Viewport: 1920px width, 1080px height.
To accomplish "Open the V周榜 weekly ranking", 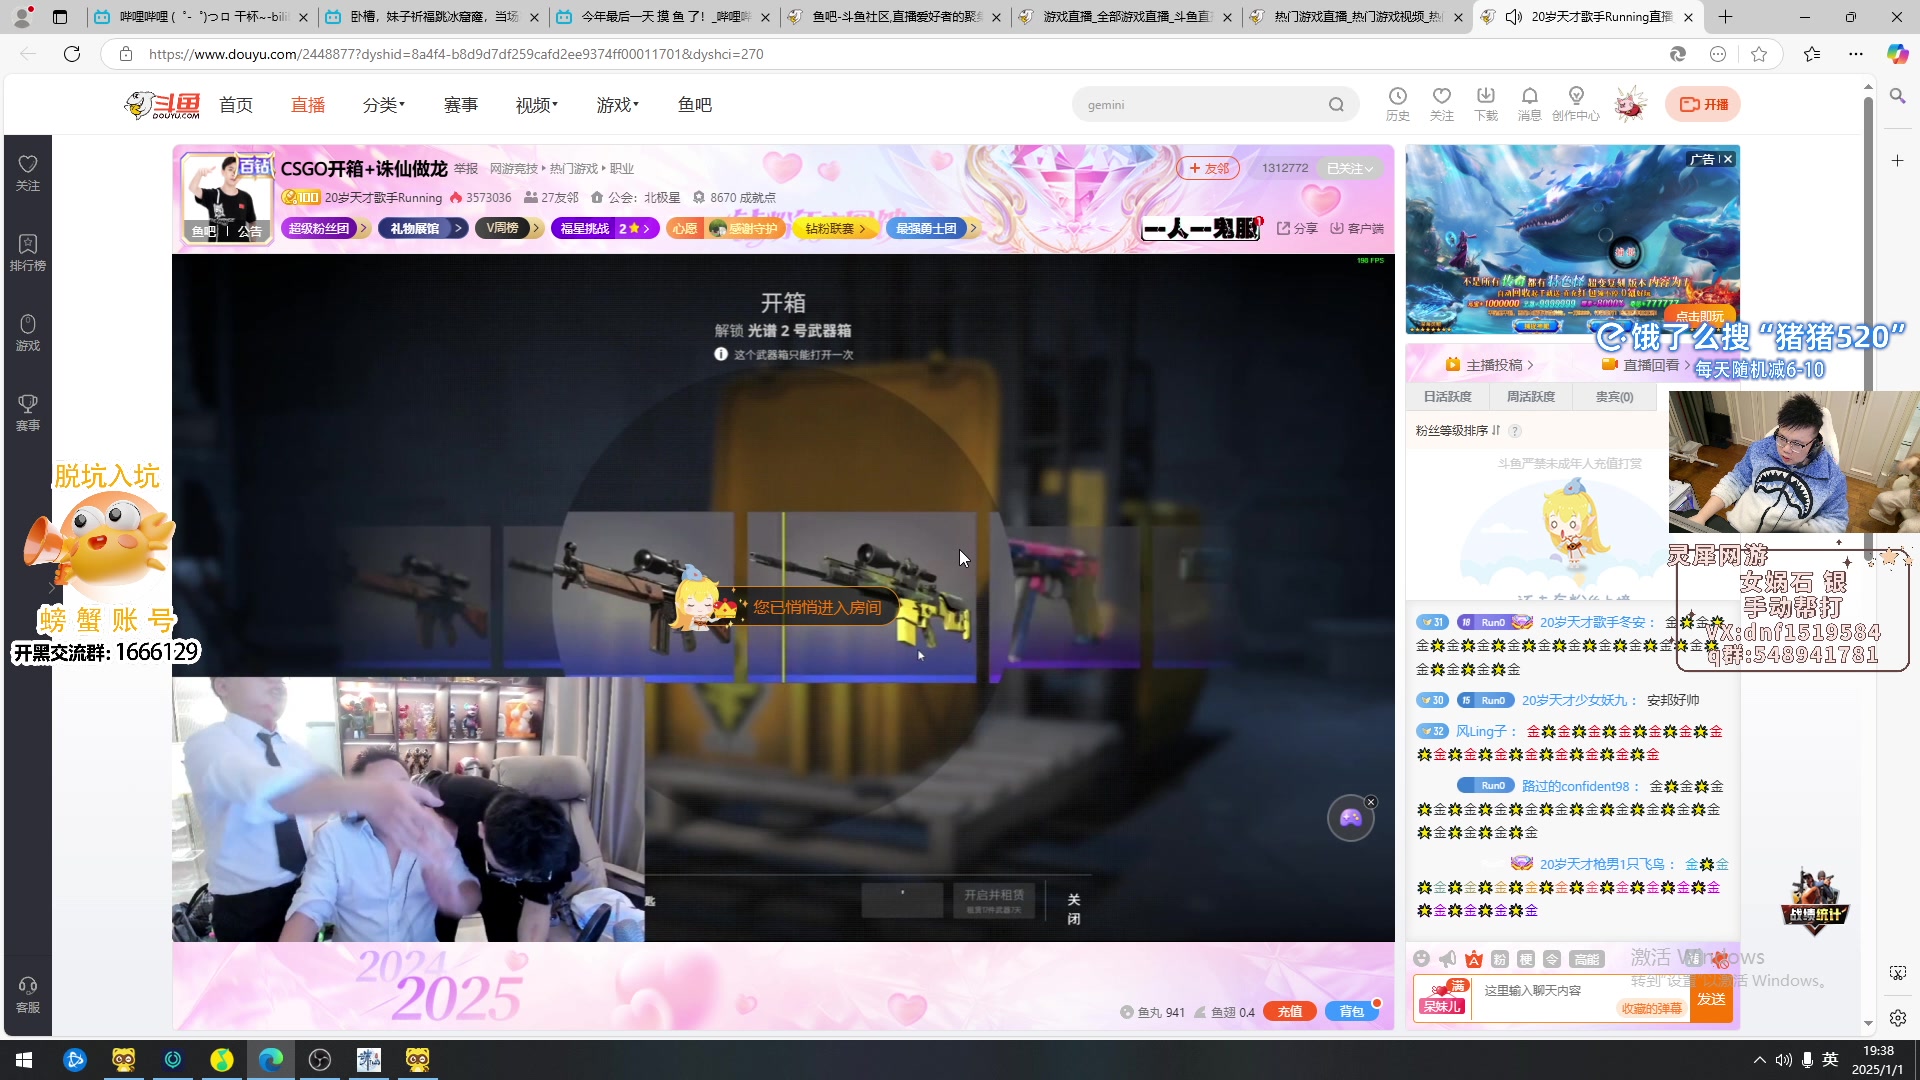I will tap(508, 229).
